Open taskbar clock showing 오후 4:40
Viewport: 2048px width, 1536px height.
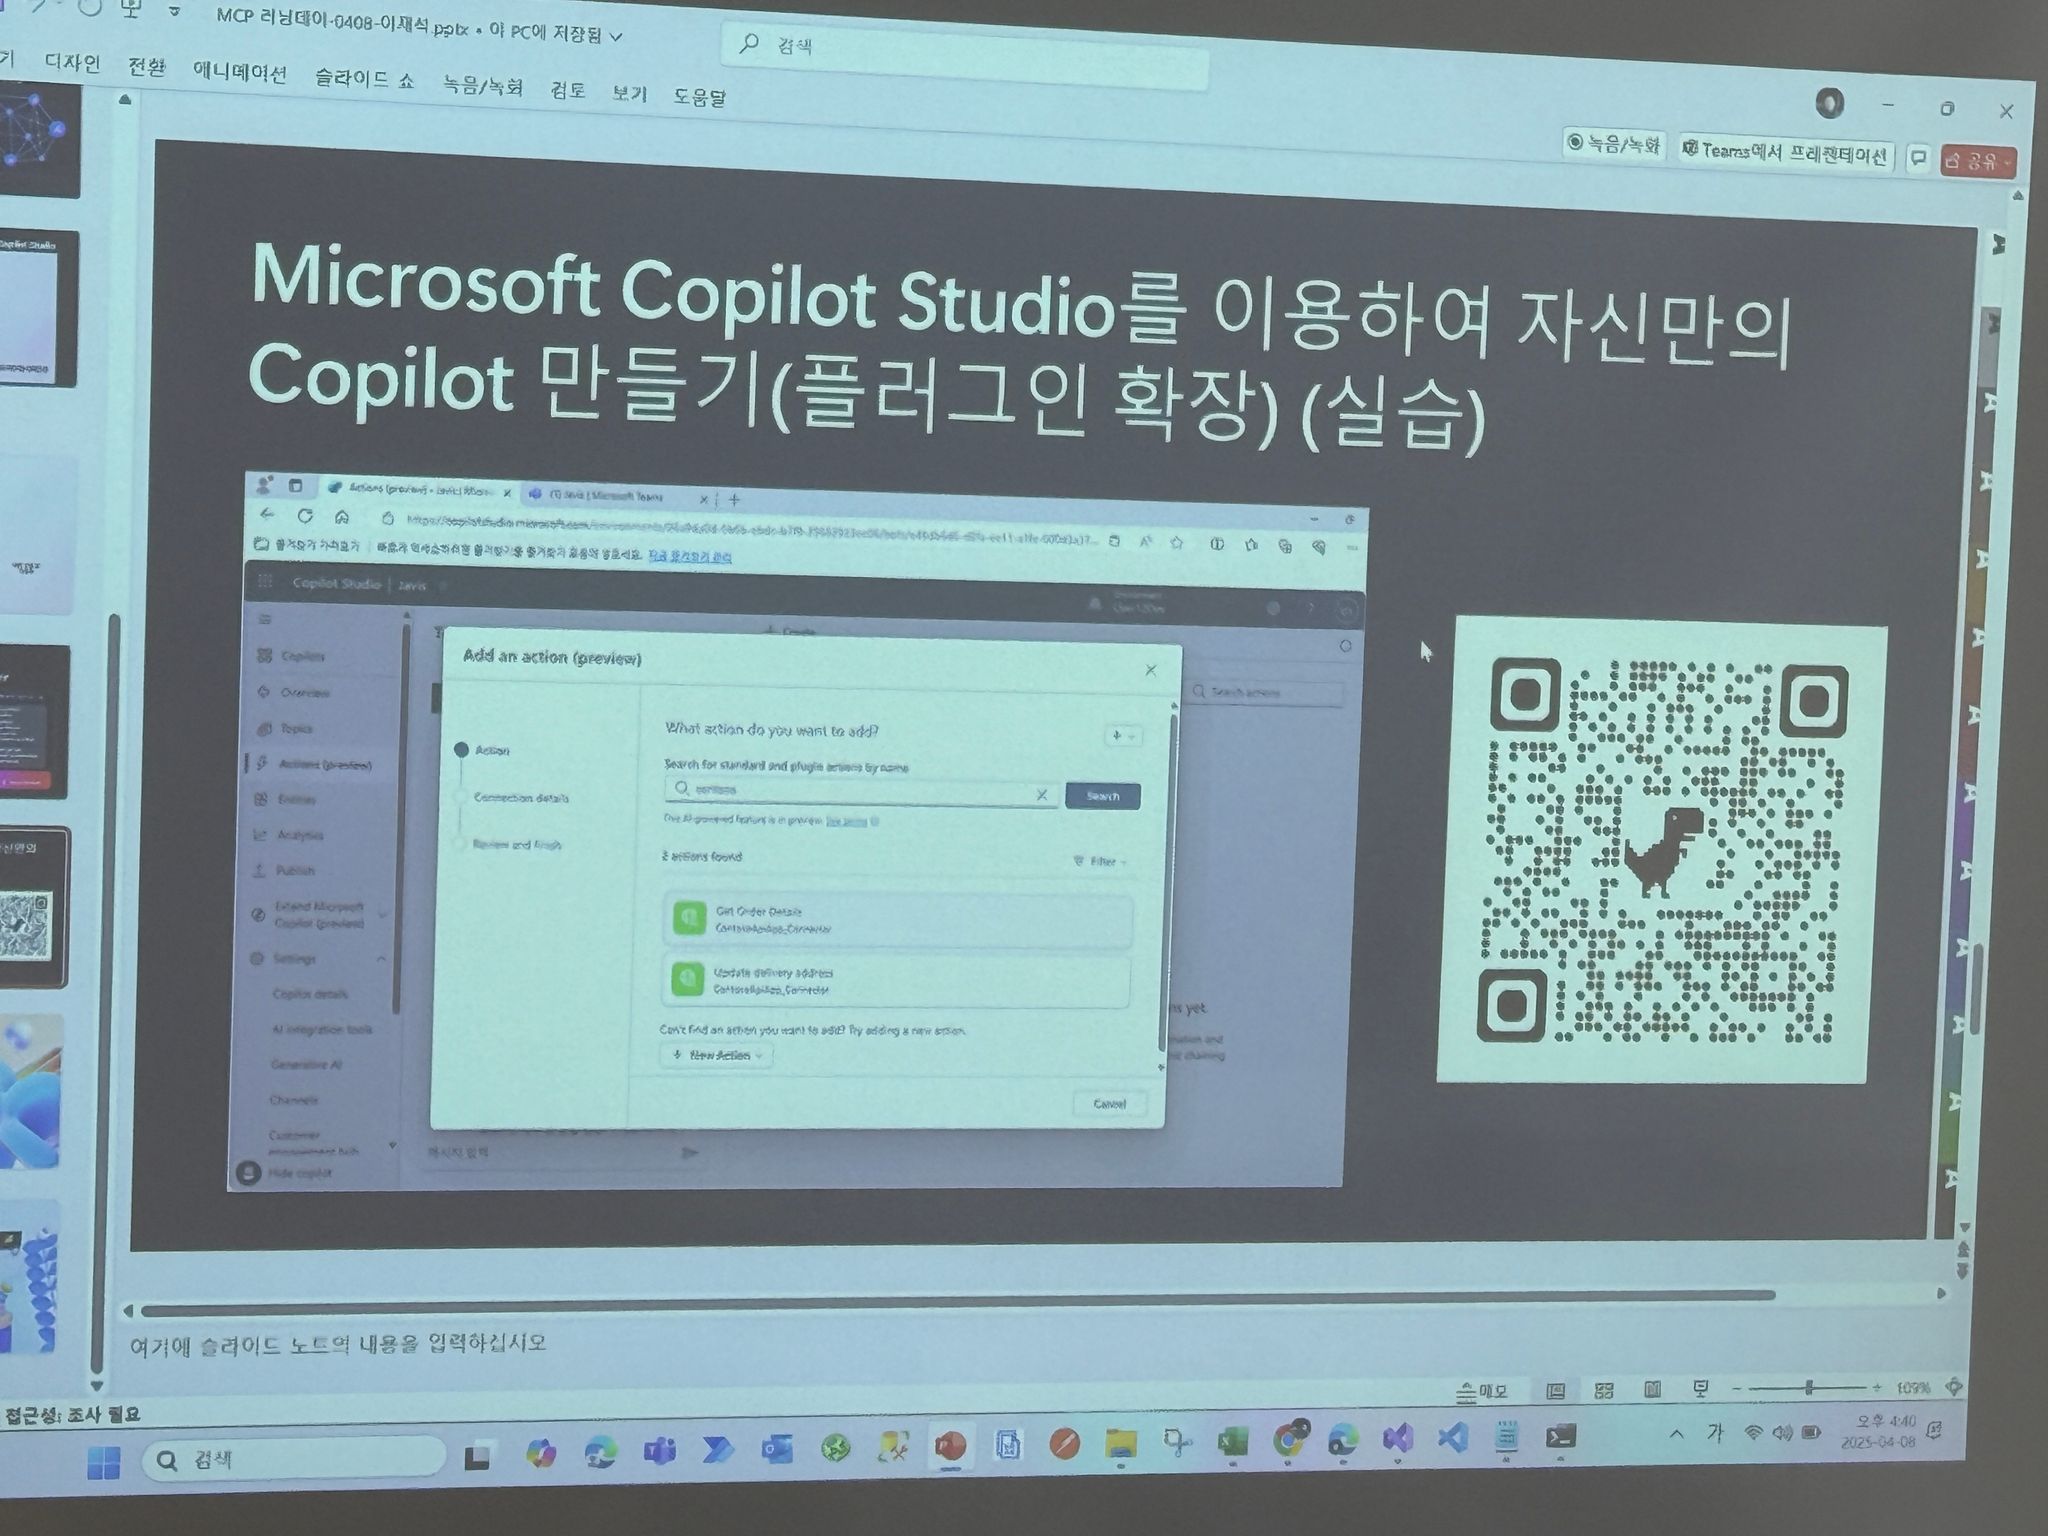pyautogui.click(x=1879, y=1431)
